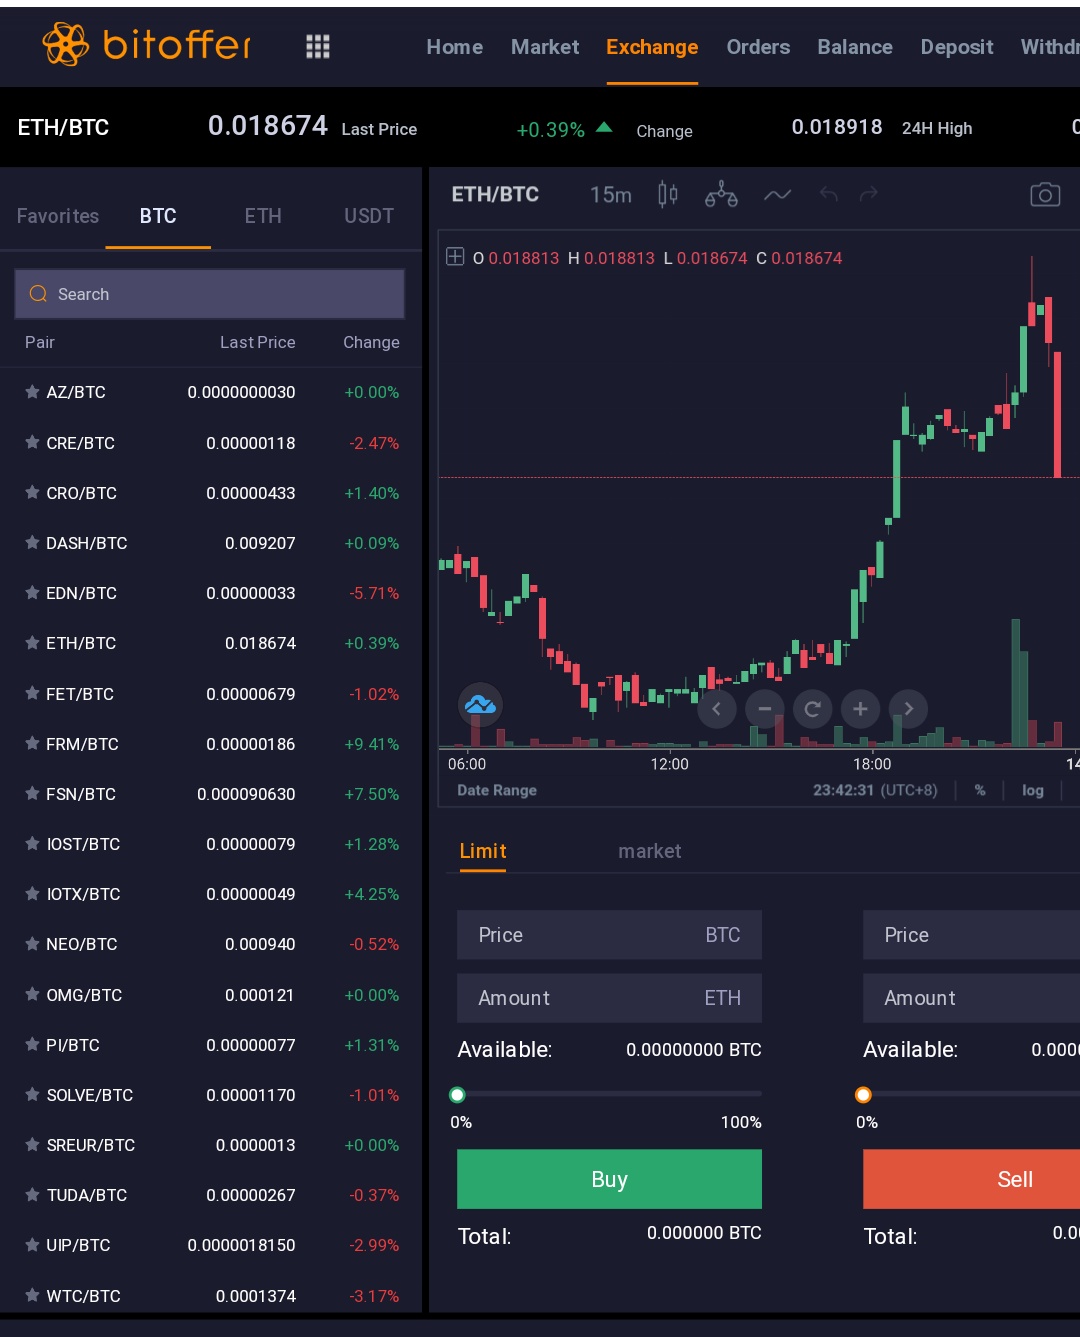Open the Date Range selector
Image resolution: width=1080 pixels, height=1337 pixels.
pos(497,790)
